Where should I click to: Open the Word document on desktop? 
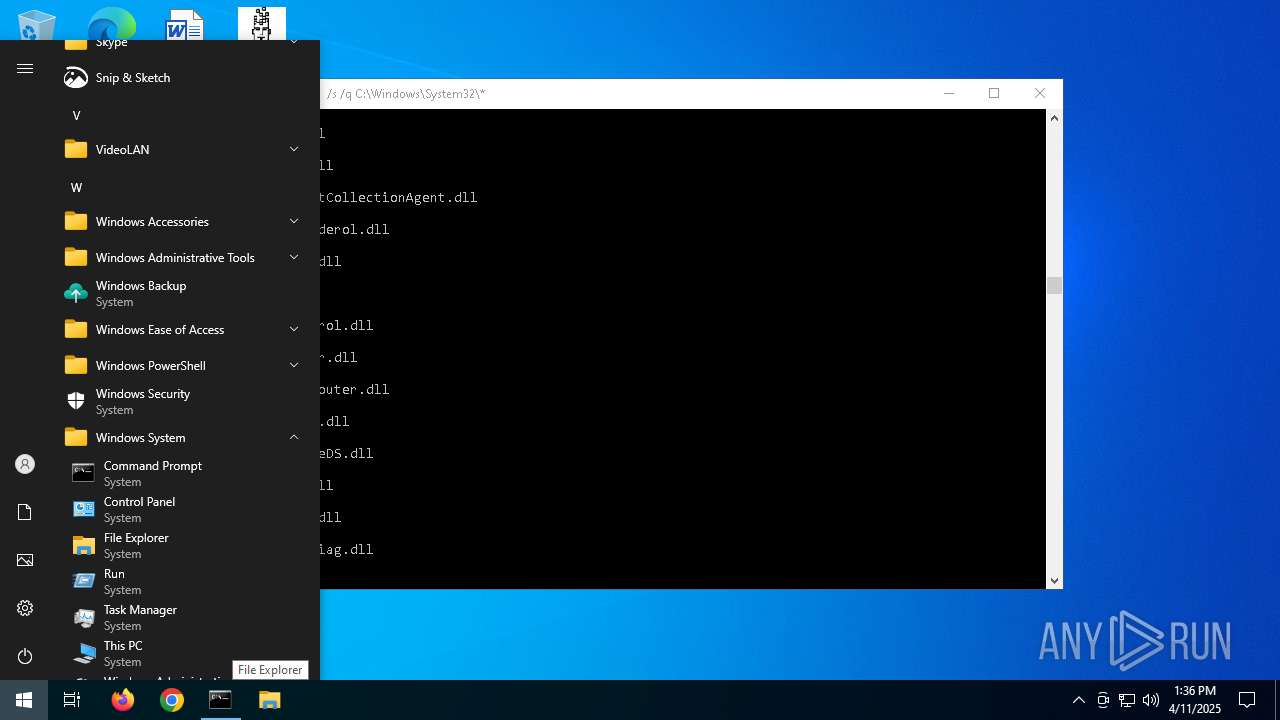(x=185, y=25)
